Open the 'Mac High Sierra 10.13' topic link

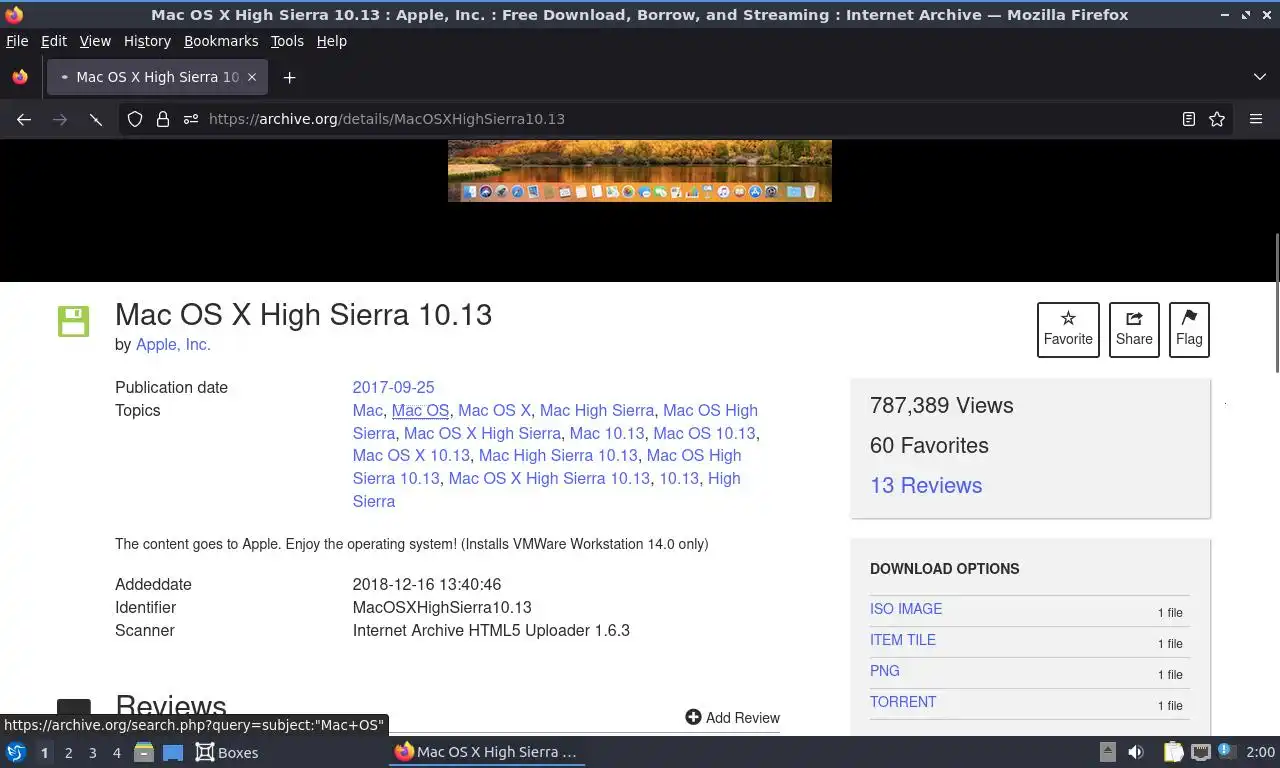558,455
